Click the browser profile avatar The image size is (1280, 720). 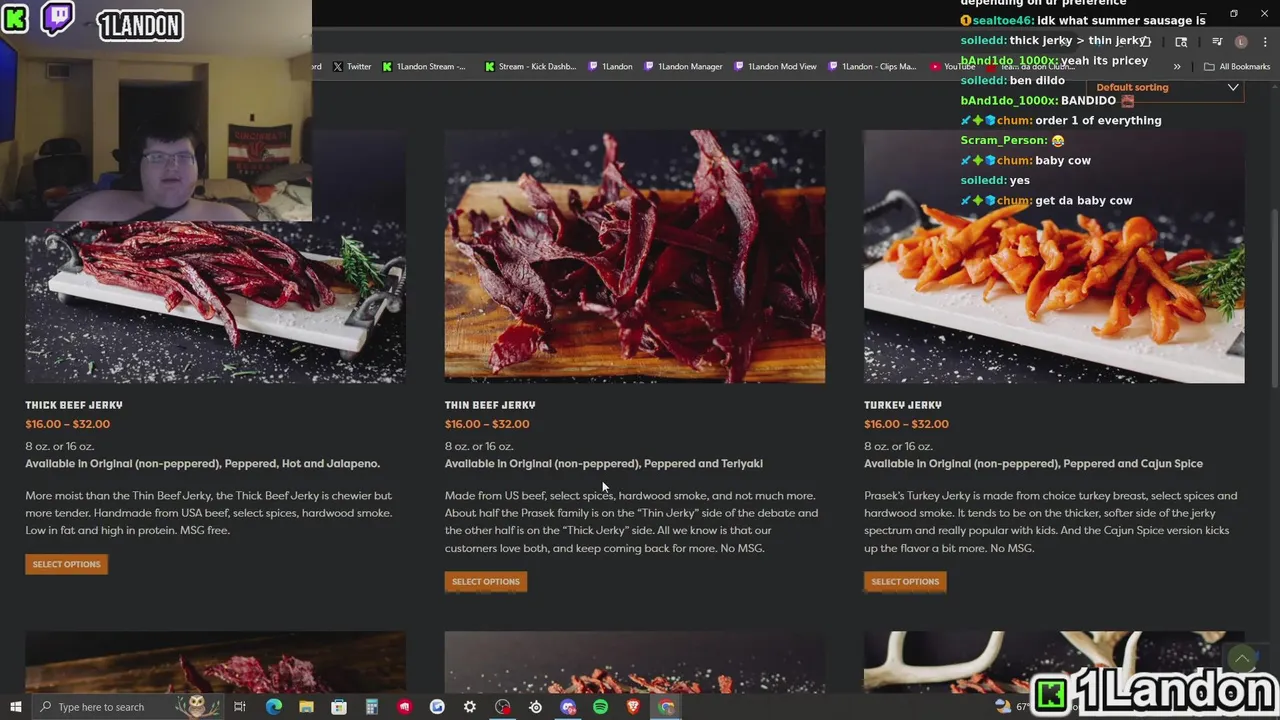point(1241,42)
